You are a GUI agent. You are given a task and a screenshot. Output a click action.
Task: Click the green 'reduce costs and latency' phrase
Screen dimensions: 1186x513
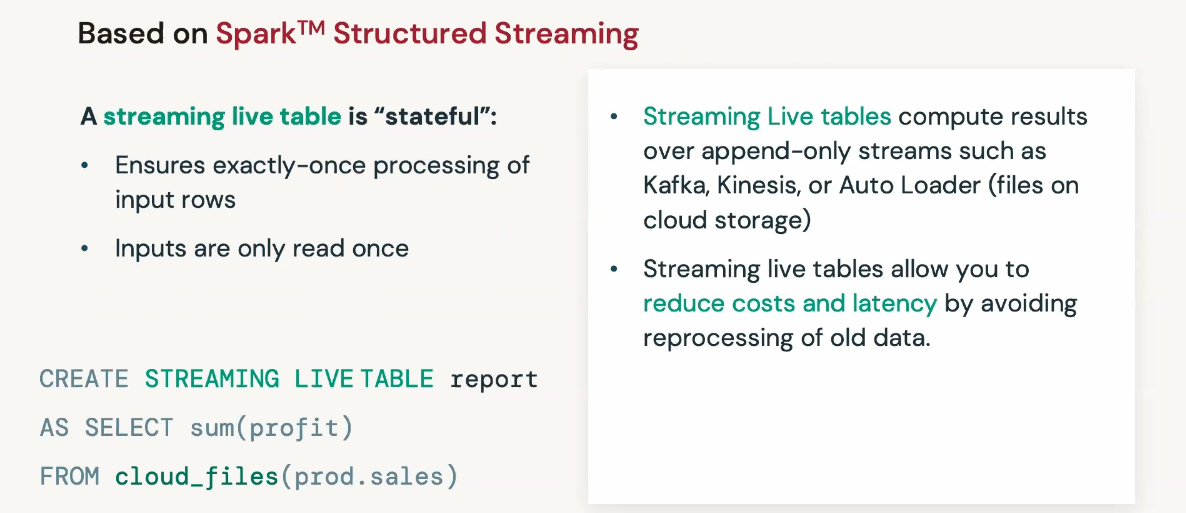click(790, 303)
